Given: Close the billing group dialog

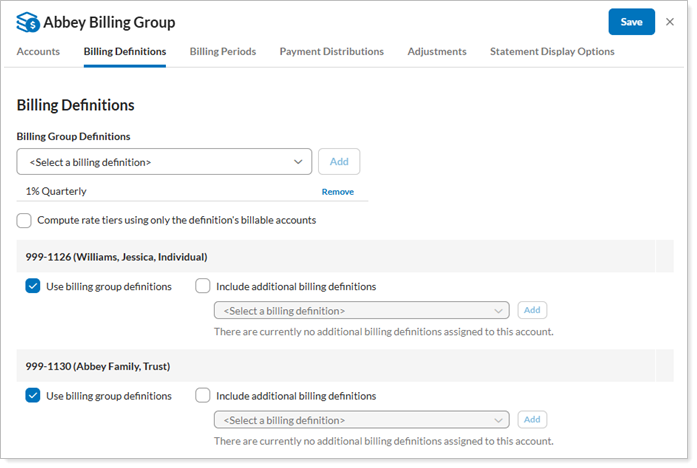Looking at the screenshot, I should pos(670,22).
